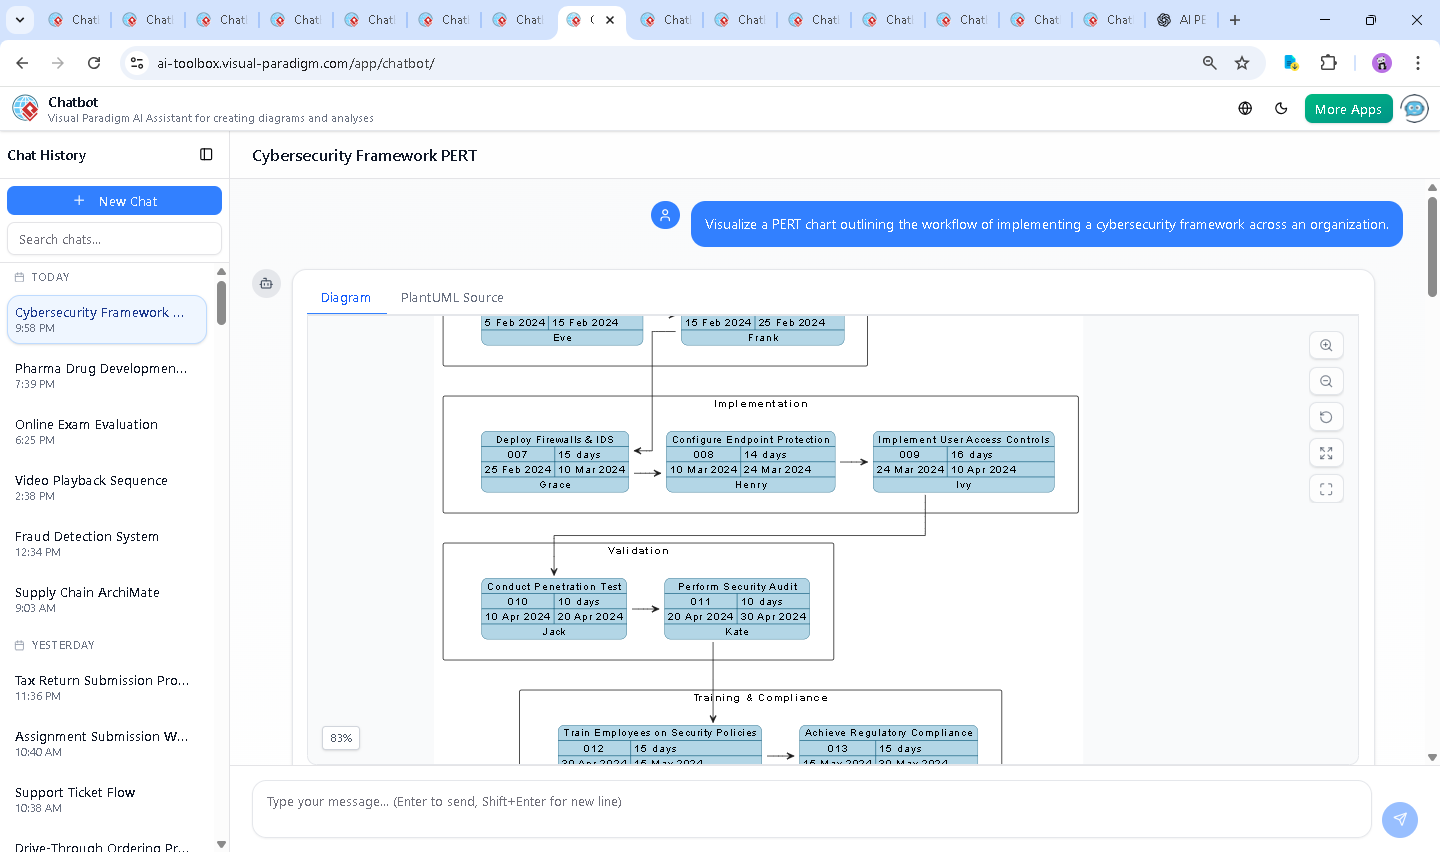Zoom out of the diagram view
The width and height of the screenshot is (1440, 852).
1326,381
